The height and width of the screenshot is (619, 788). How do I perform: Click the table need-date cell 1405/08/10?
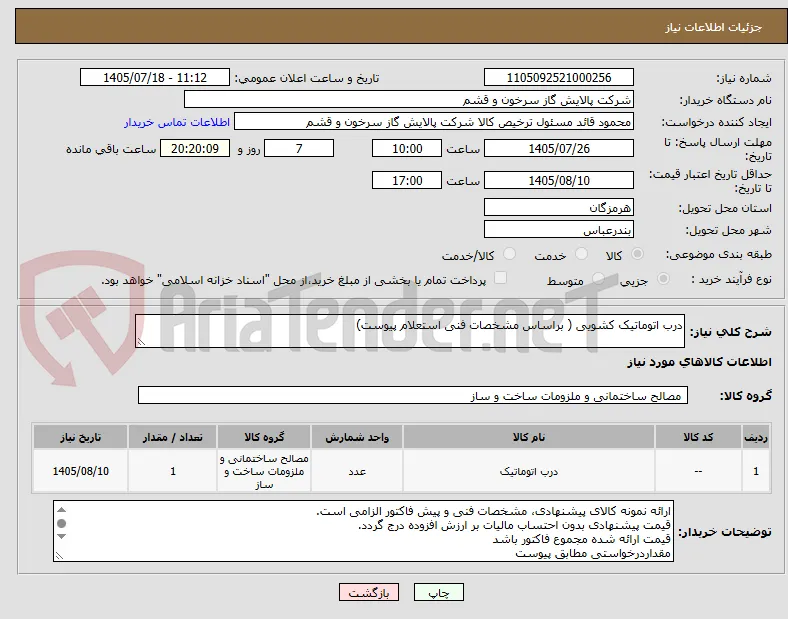[x=80, y=471]
